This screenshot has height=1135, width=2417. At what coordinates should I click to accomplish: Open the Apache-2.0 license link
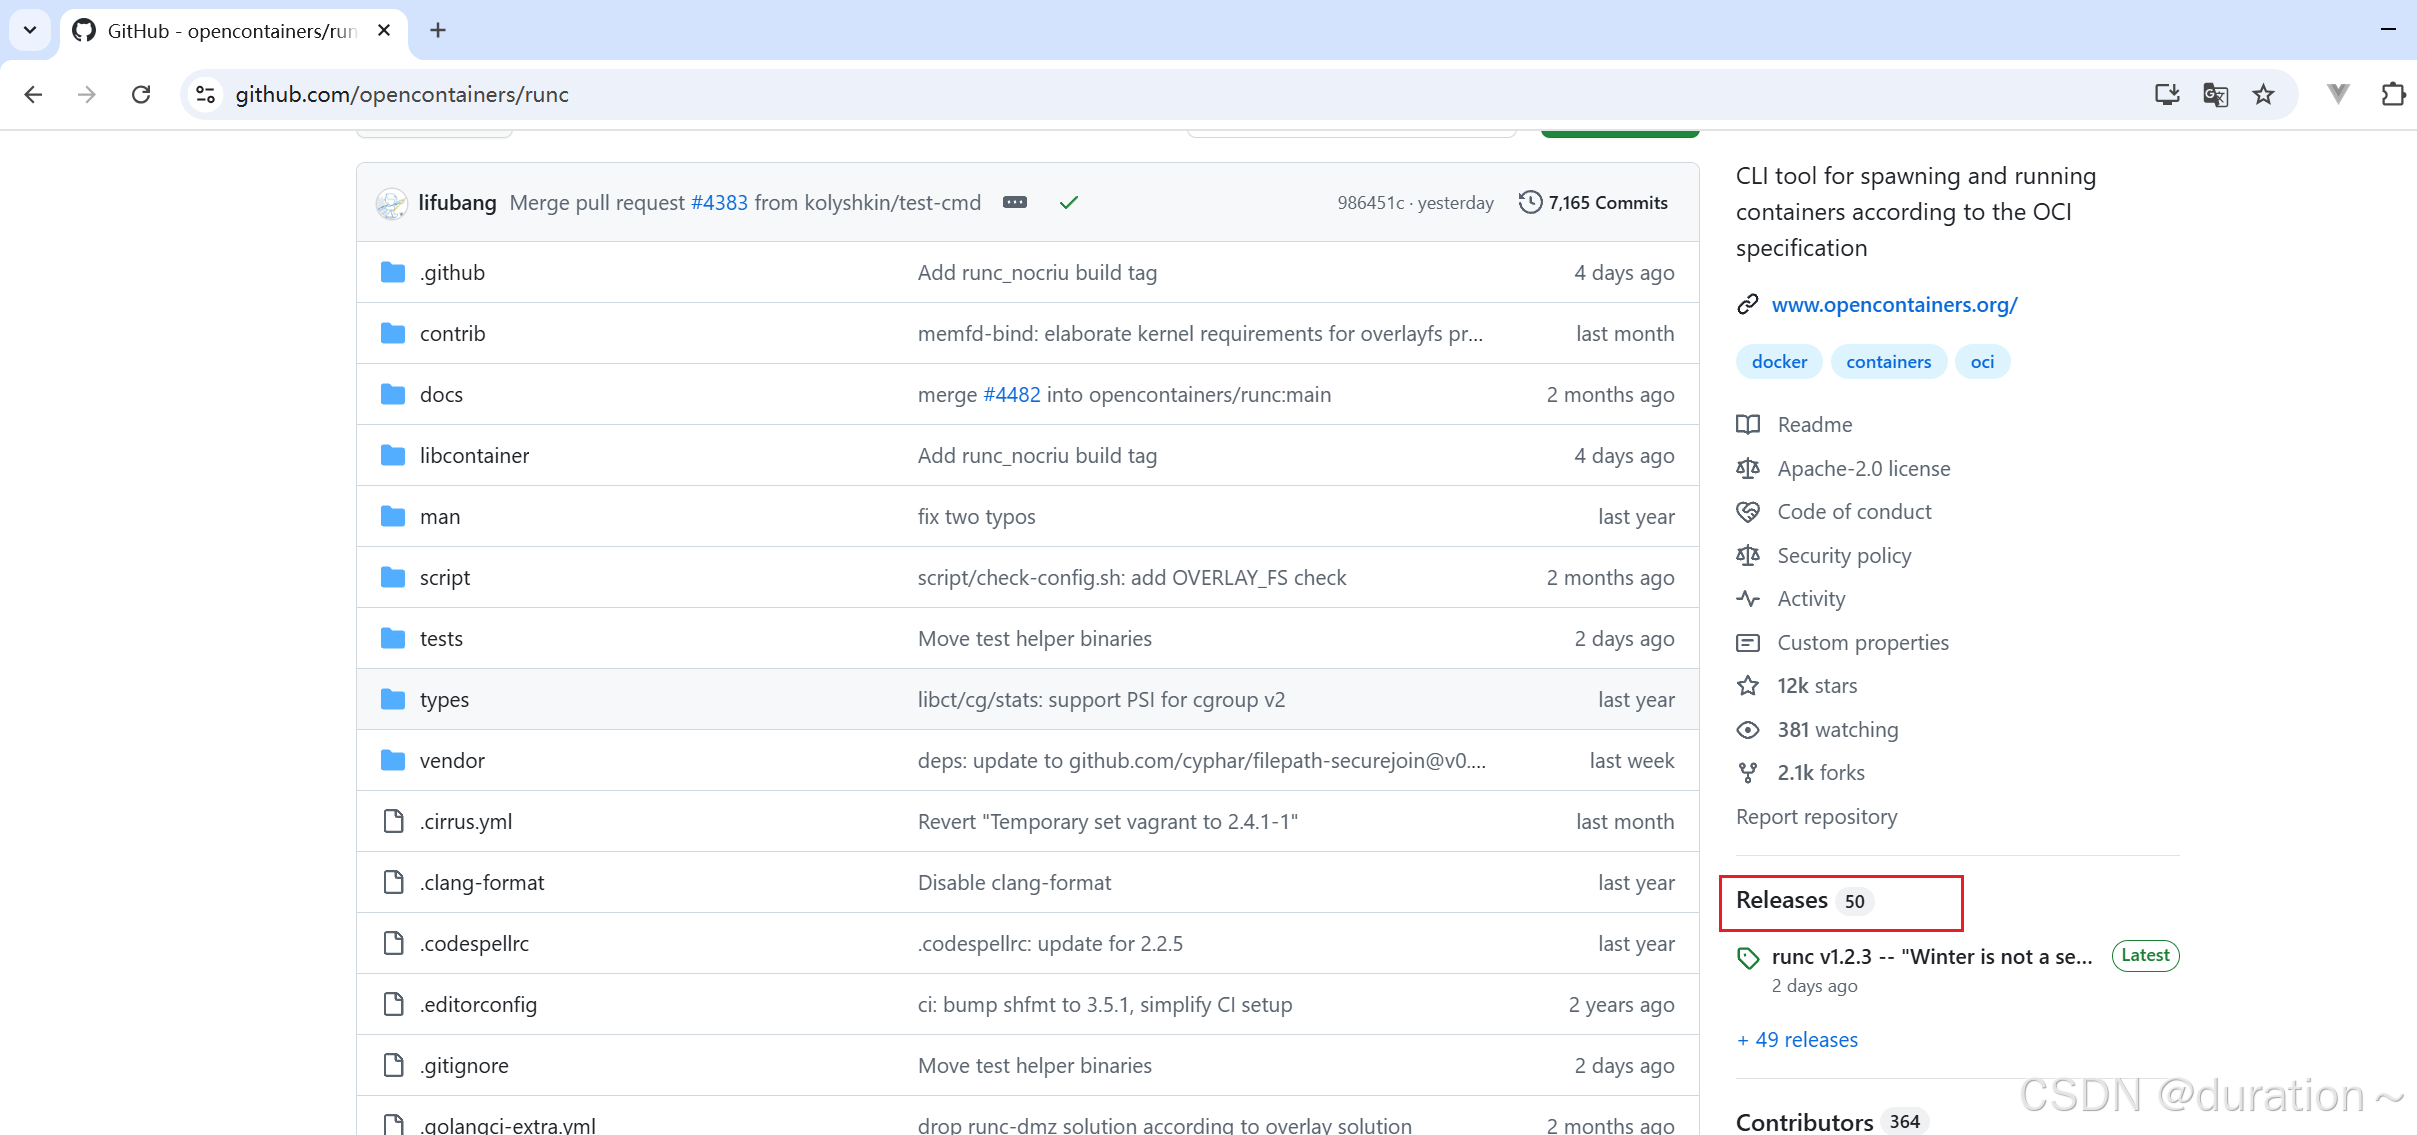coord(1864,468)
